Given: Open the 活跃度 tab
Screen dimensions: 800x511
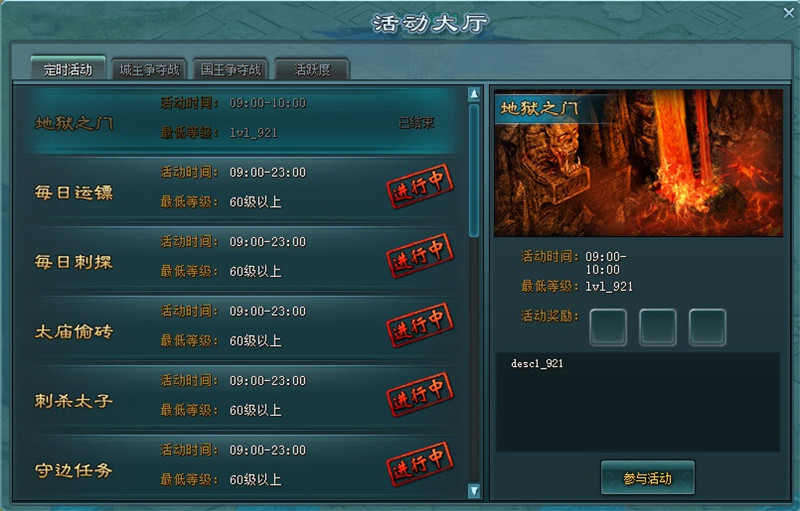Looking at the screenshot, I should (x=312, y=69).
